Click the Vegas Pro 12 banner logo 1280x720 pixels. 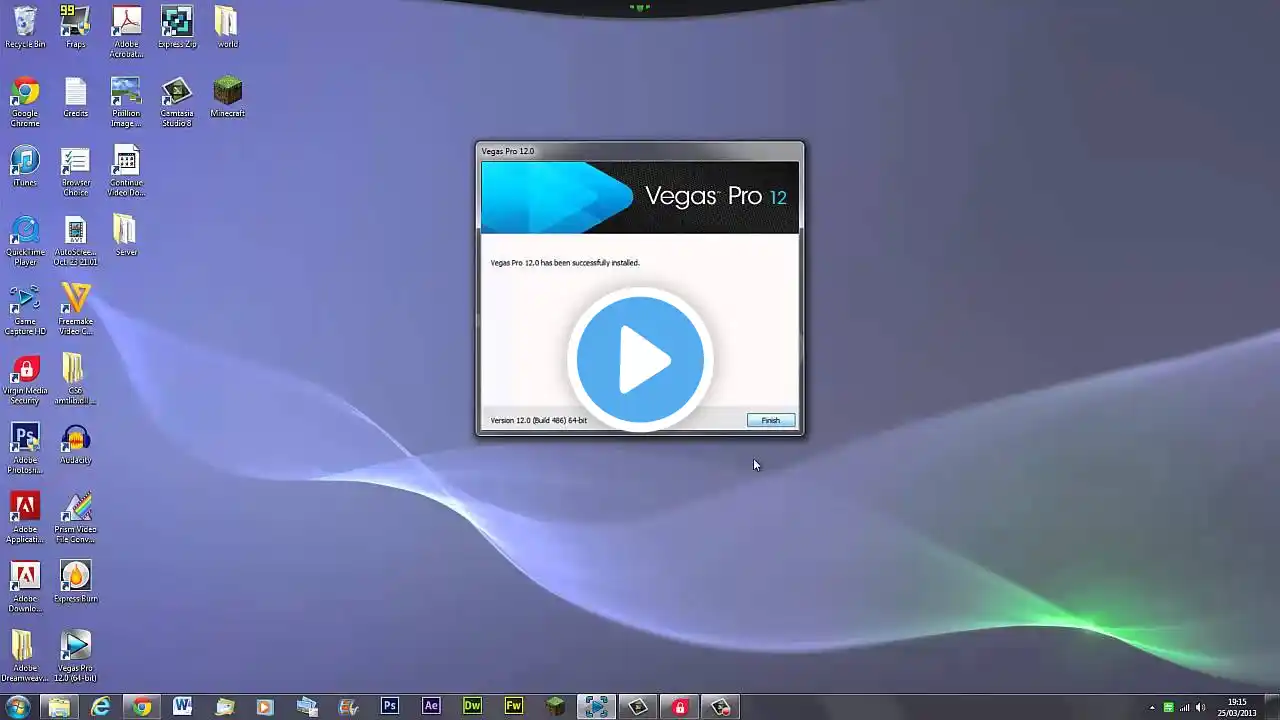click(640, 197)
